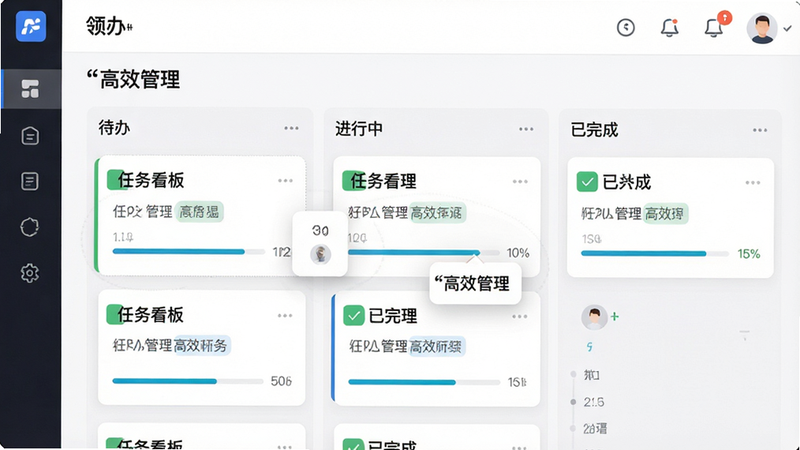
Task: Click avatar in the 30 popup
Action: [x=320, y=254]
